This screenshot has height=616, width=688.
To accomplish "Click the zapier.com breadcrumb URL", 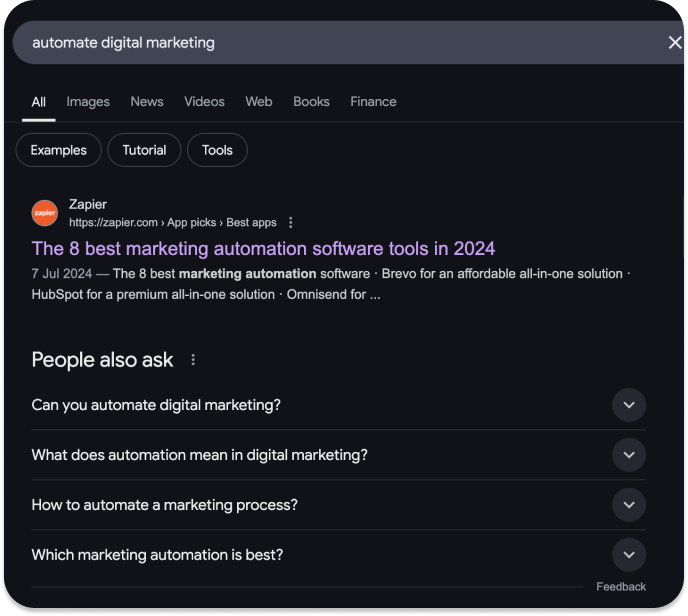I will coord(173,223).
